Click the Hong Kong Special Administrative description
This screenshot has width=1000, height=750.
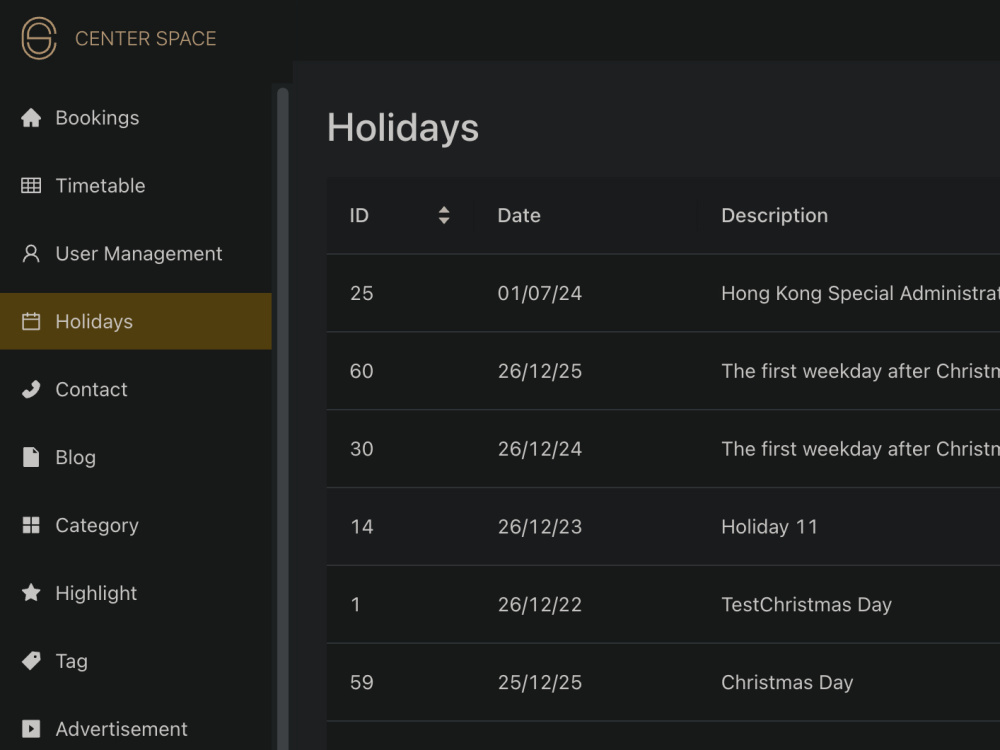pyautogui.click(x=860, y=293)
